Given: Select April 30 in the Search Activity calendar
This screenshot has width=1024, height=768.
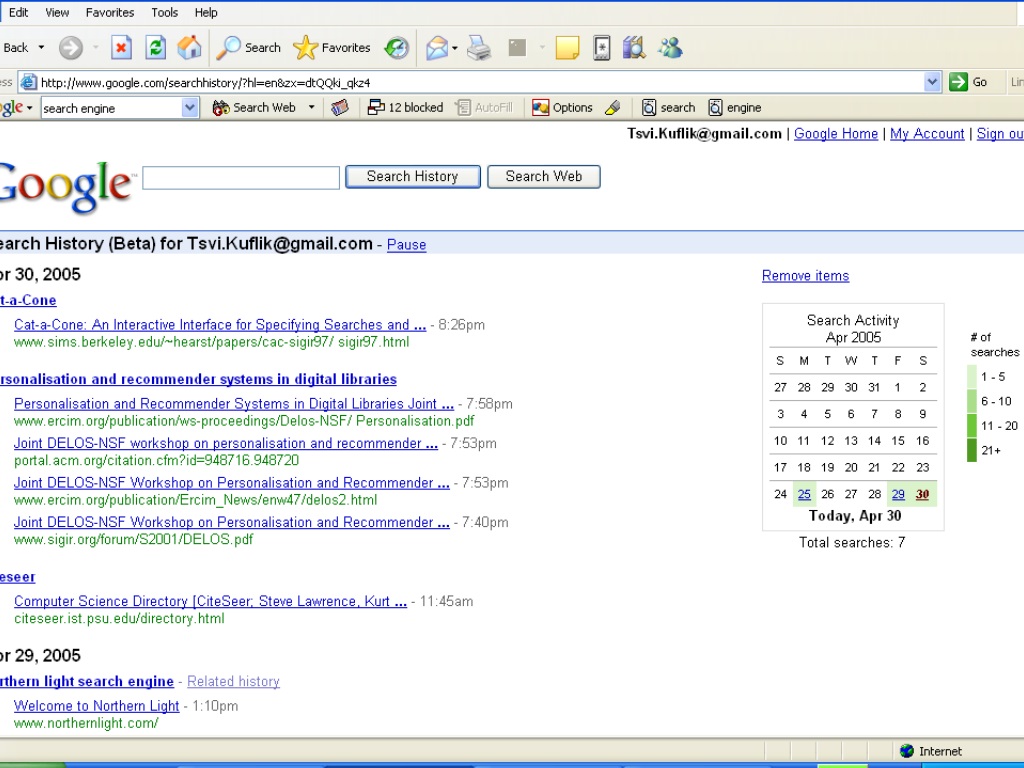Looking at the screenshot, I should [922, 494].
